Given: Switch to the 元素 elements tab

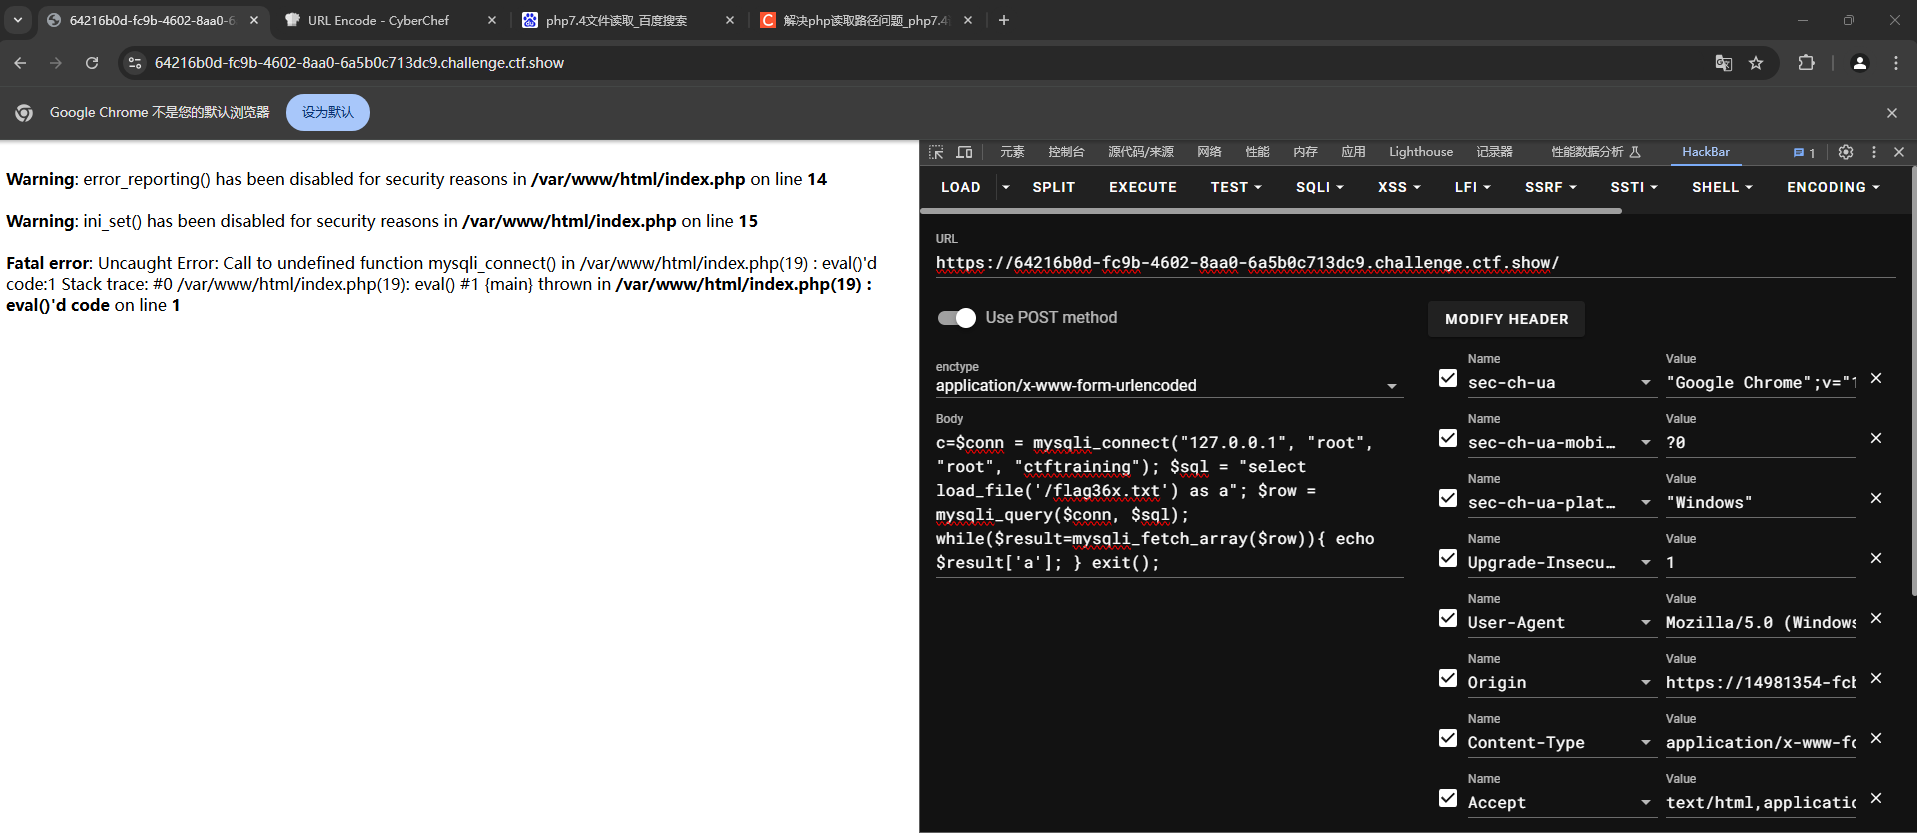Looking at the screenshot, I should [1012, 152].
